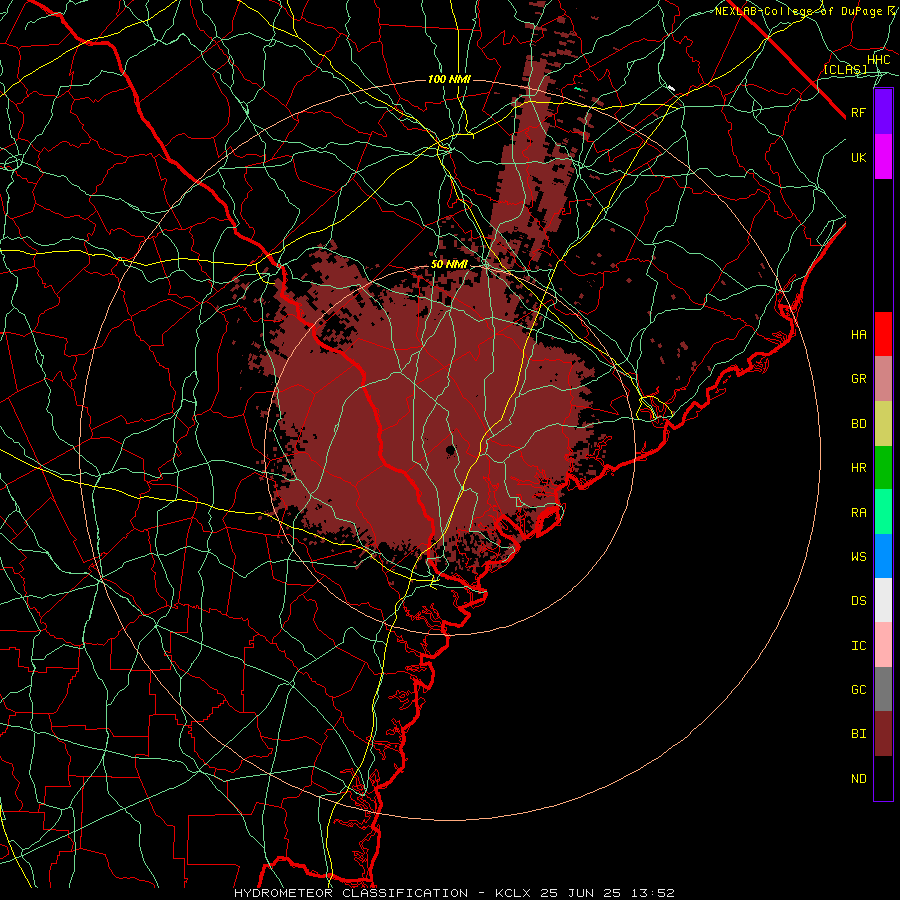This screenshot has height=900, width=900.
Task: Click the HHC product label
Action: tap(879, 60)
